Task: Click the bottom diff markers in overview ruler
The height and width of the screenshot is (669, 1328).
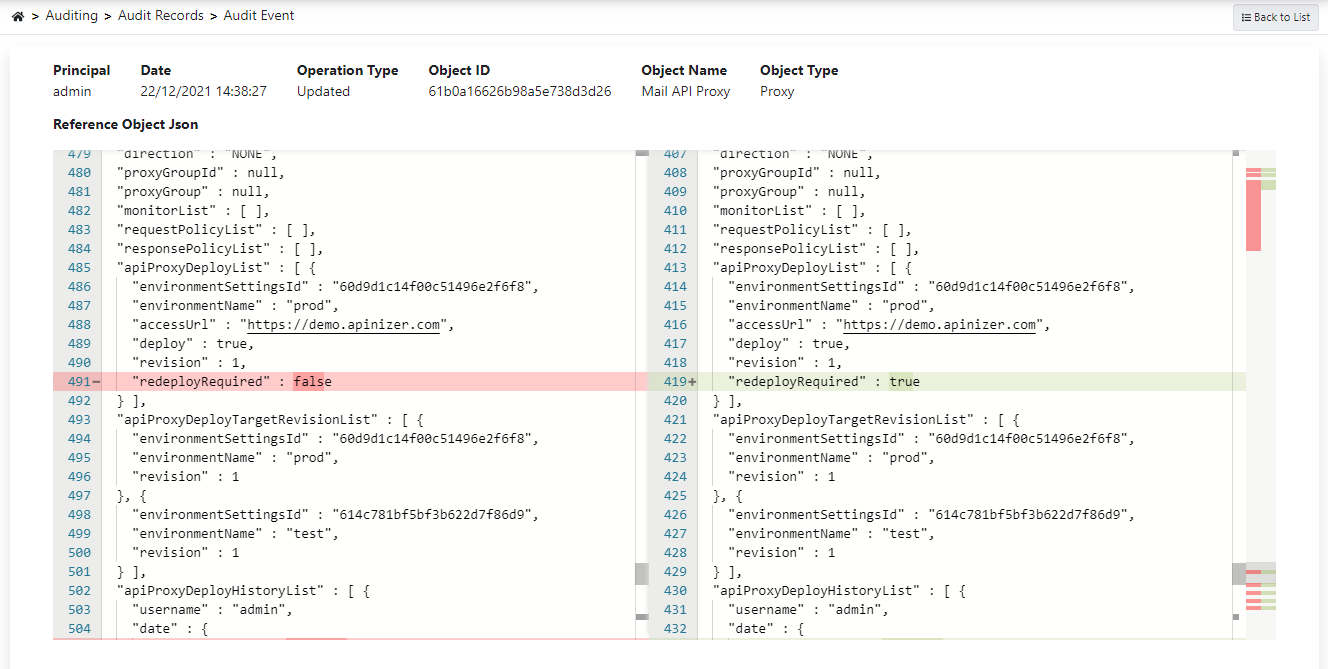Action: (x=1253, y=596)
